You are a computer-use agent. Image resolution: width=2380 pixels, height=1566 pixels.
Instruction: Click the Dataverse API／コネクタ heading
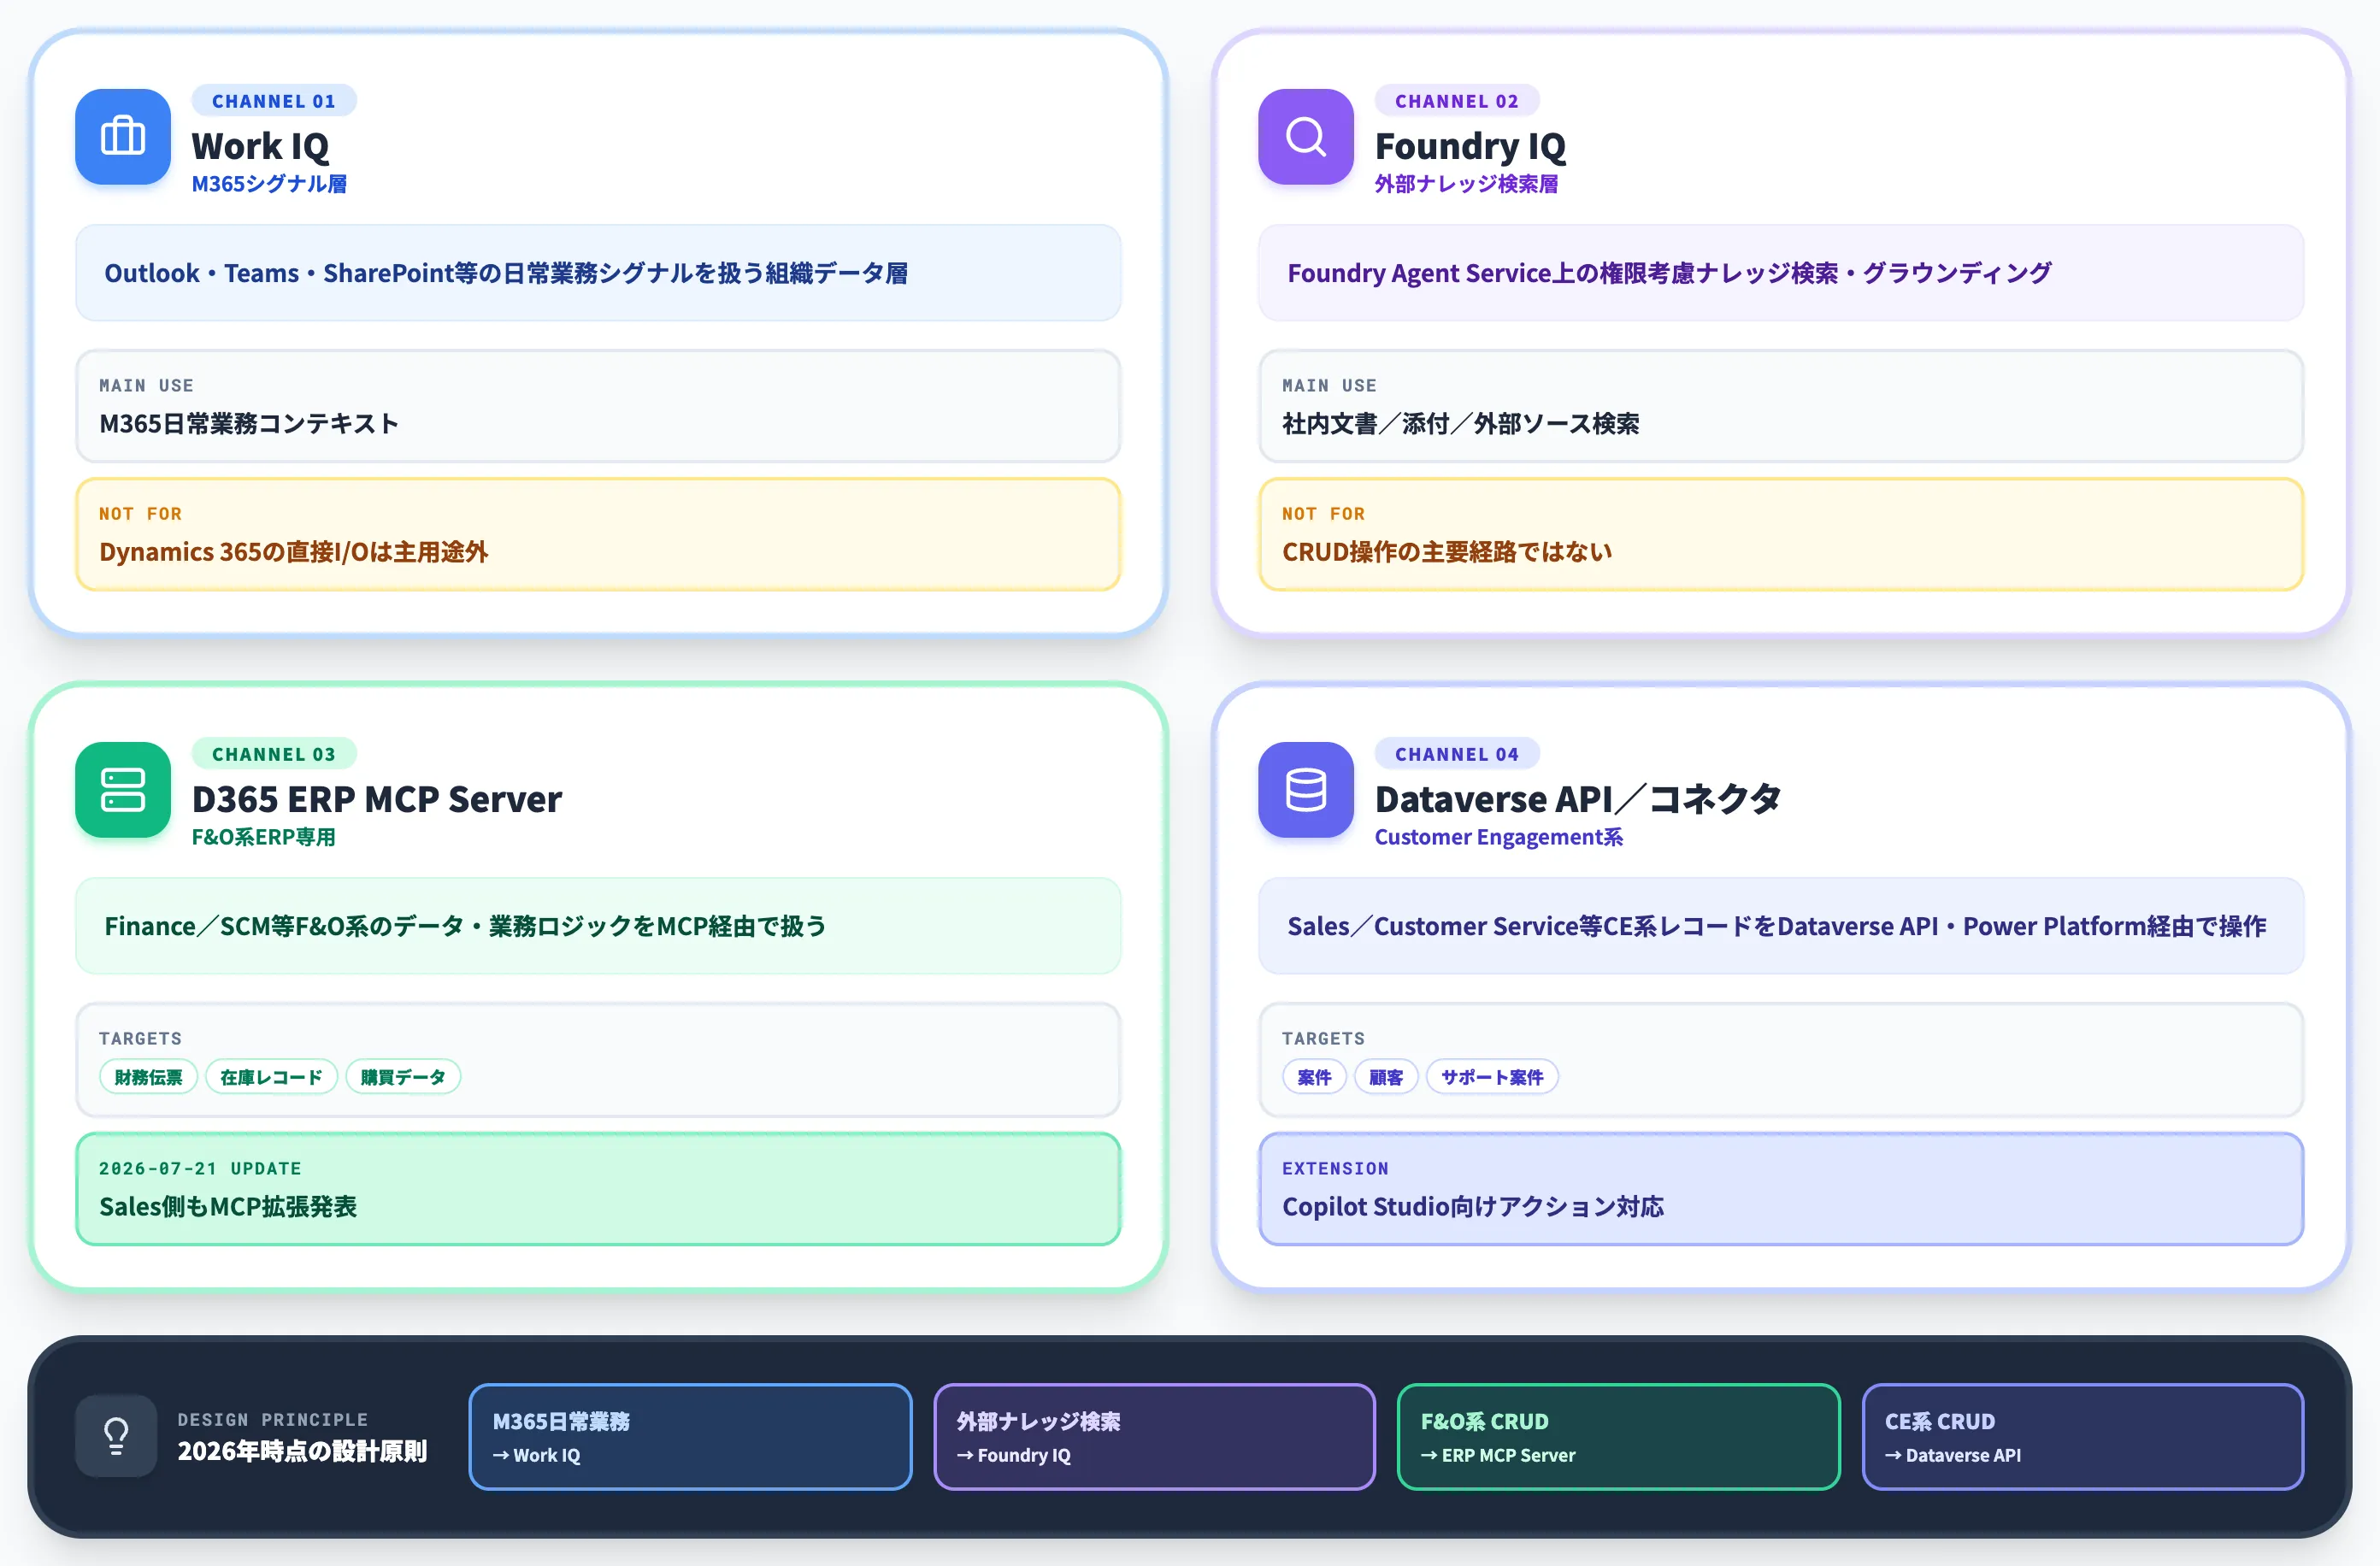click(x=1578, y=799)
